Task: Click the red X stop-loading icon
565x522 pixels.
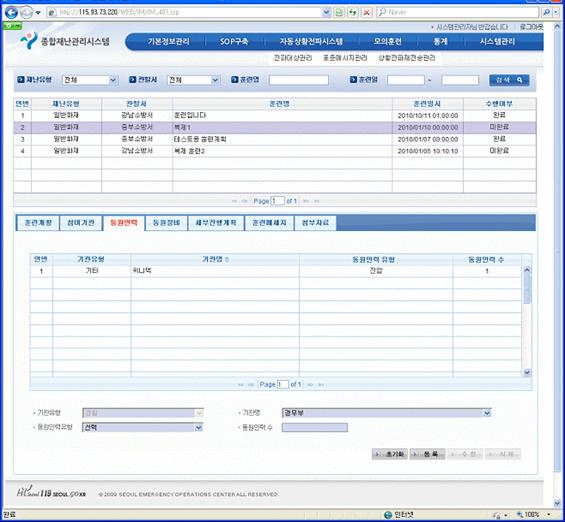Action: click(x=366, y=13)
